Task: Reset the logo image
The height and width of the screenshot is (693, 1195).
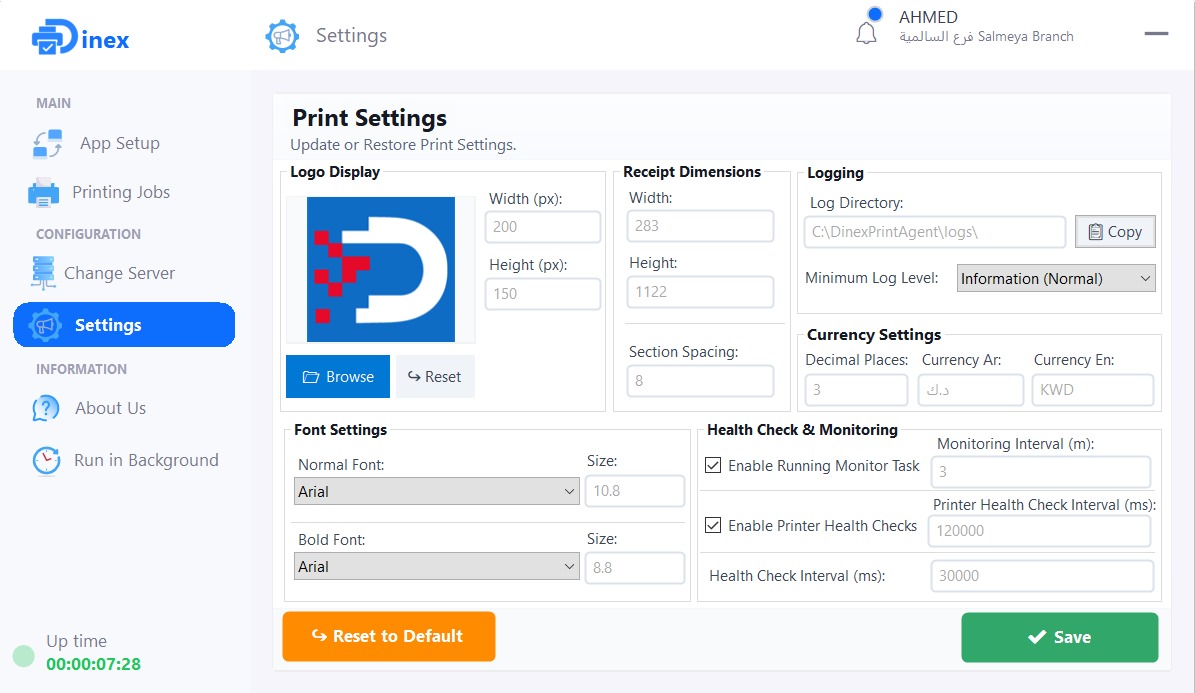Action: tap(434, 377)
